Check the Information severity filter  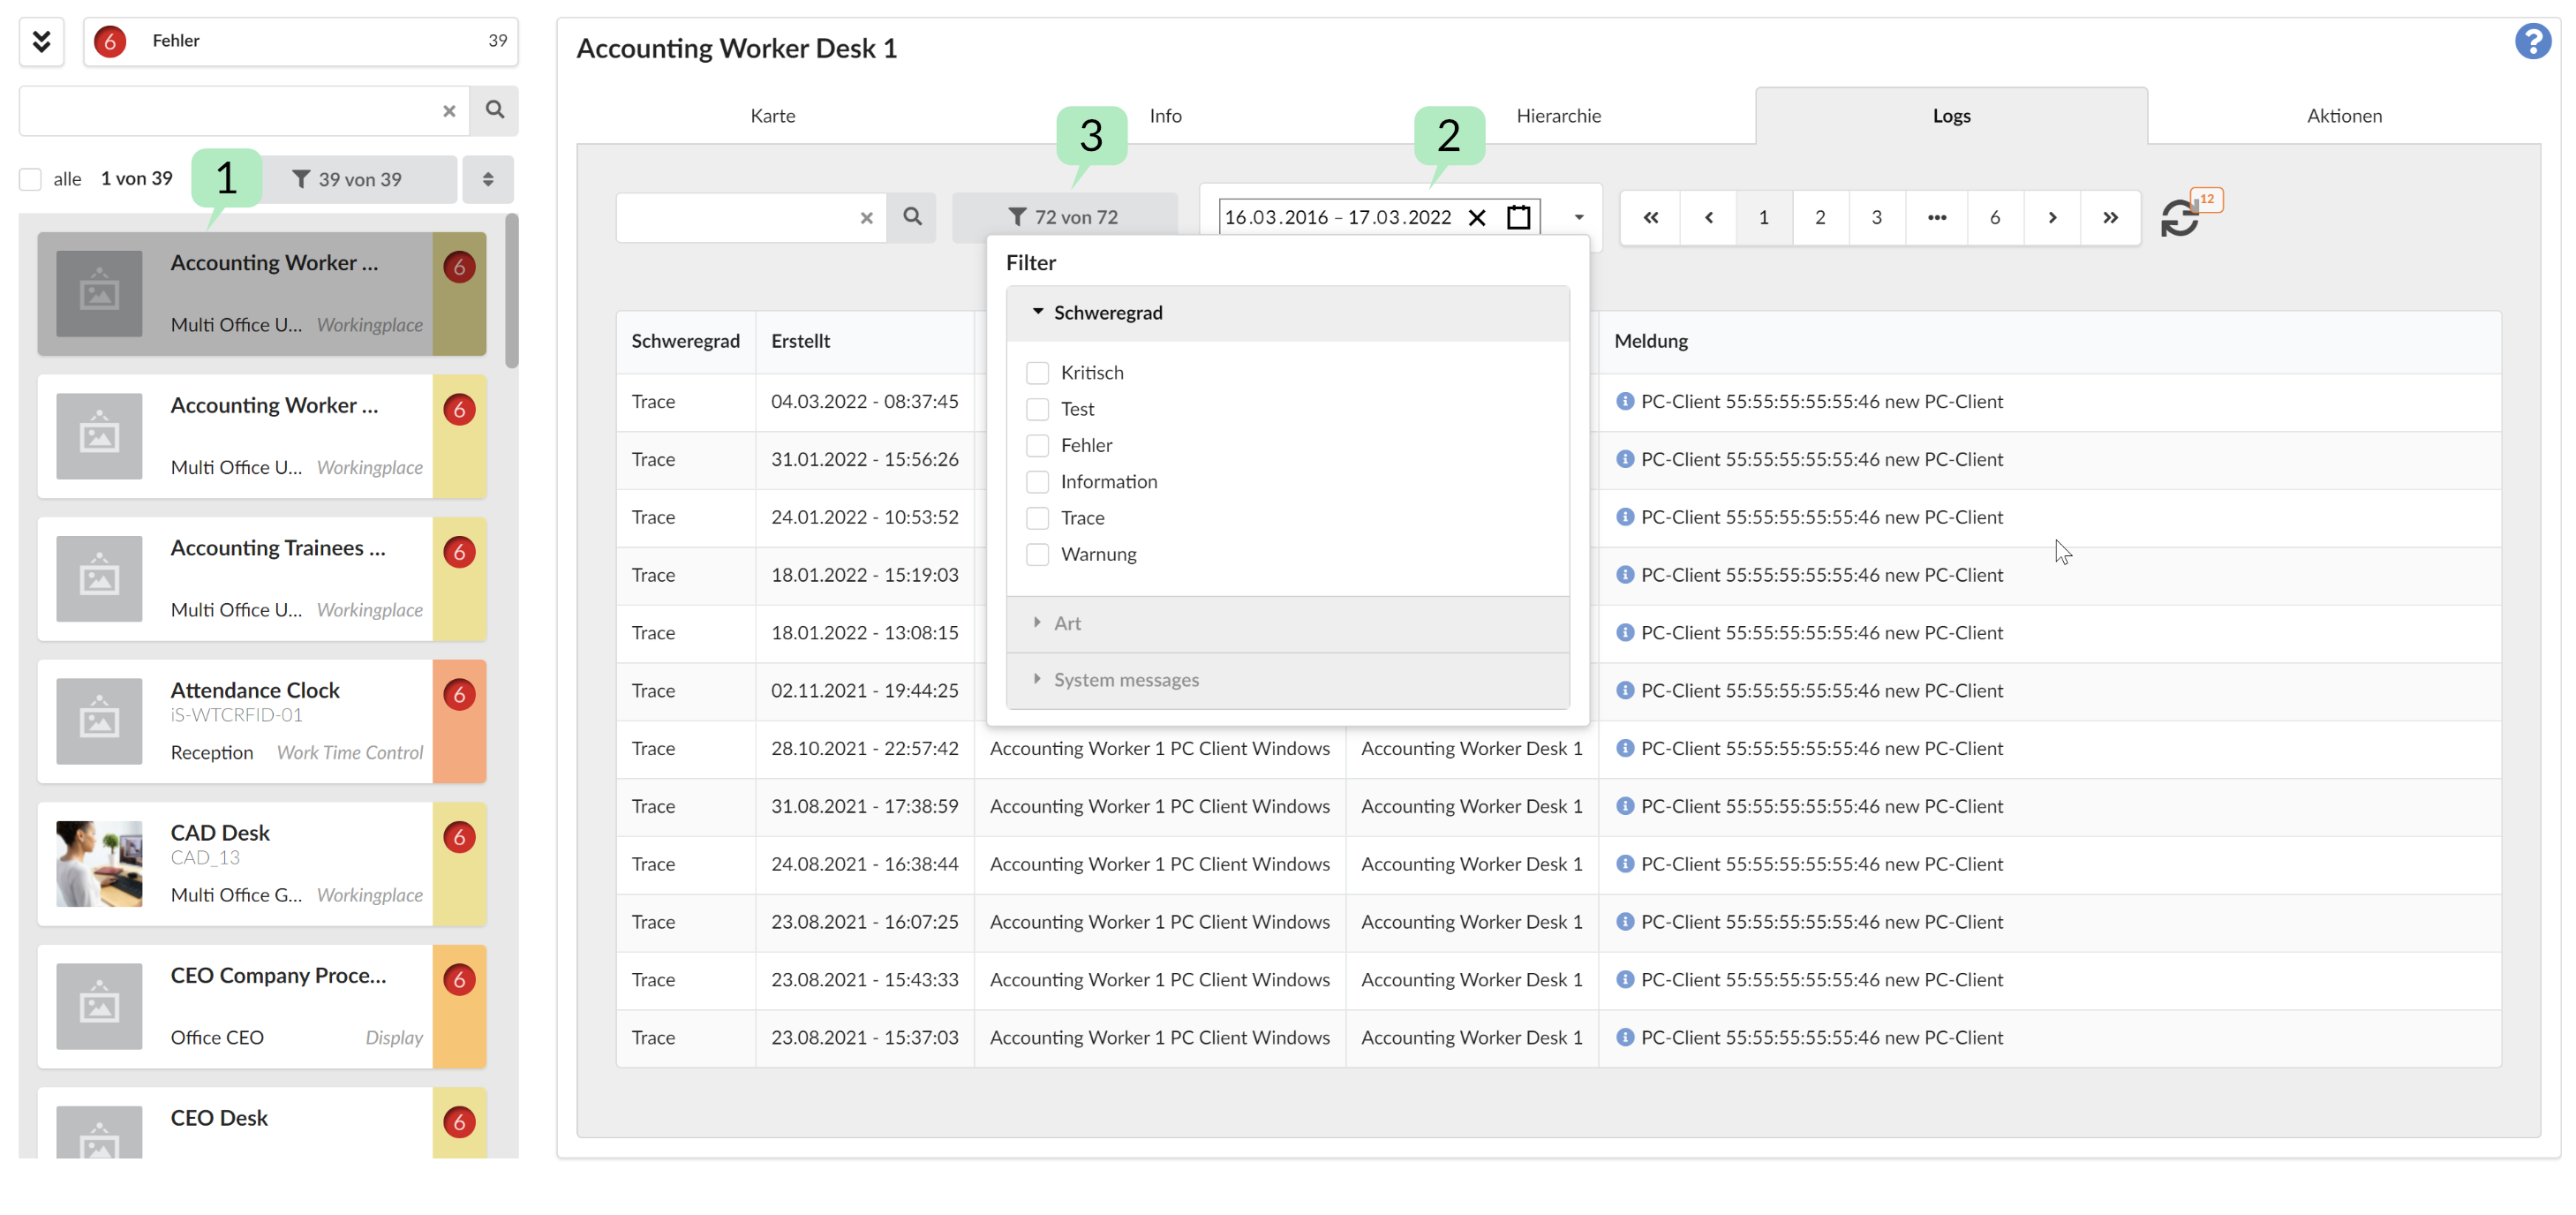point(1037,482)
